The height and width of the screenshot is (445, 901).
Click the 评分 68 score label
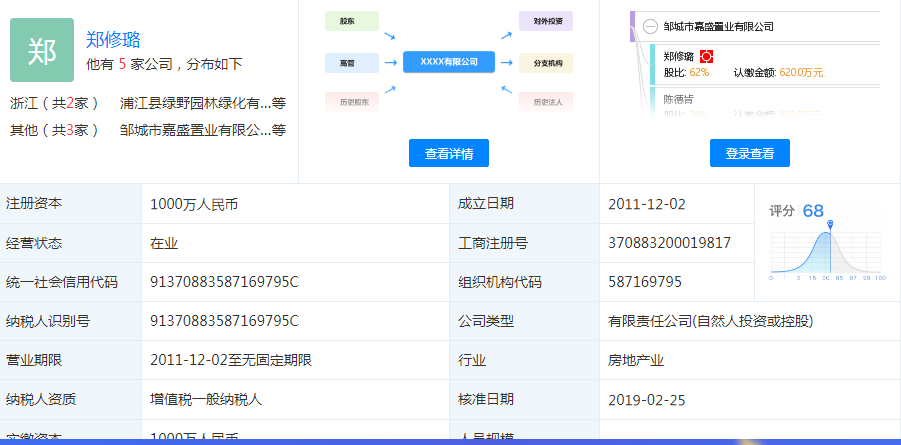[x=797, y=210]
